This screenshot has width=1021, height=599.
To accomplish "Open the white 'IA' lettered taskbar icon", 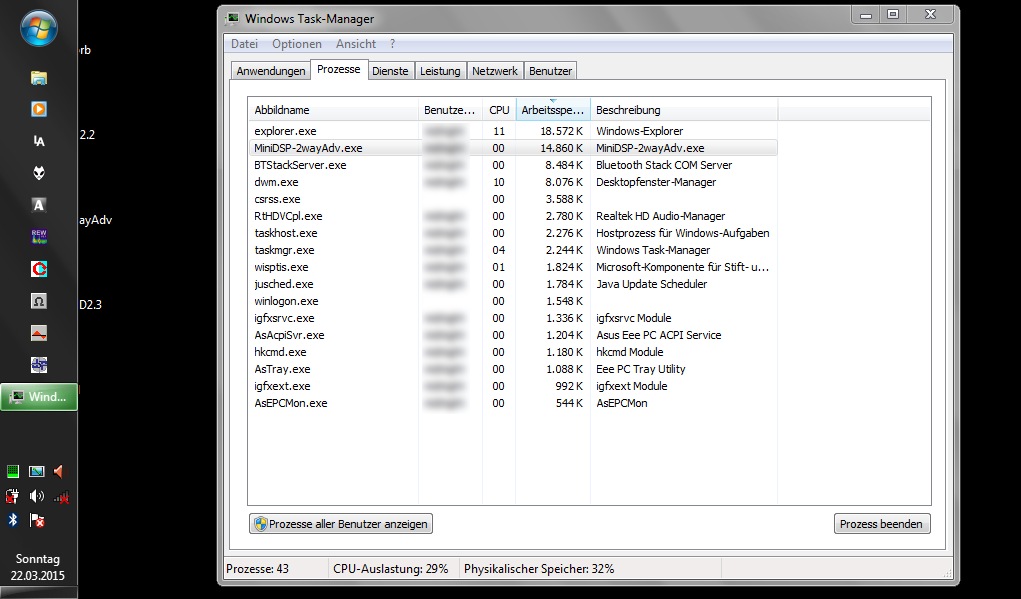I will pyautogui.click(x=39, y=141).
